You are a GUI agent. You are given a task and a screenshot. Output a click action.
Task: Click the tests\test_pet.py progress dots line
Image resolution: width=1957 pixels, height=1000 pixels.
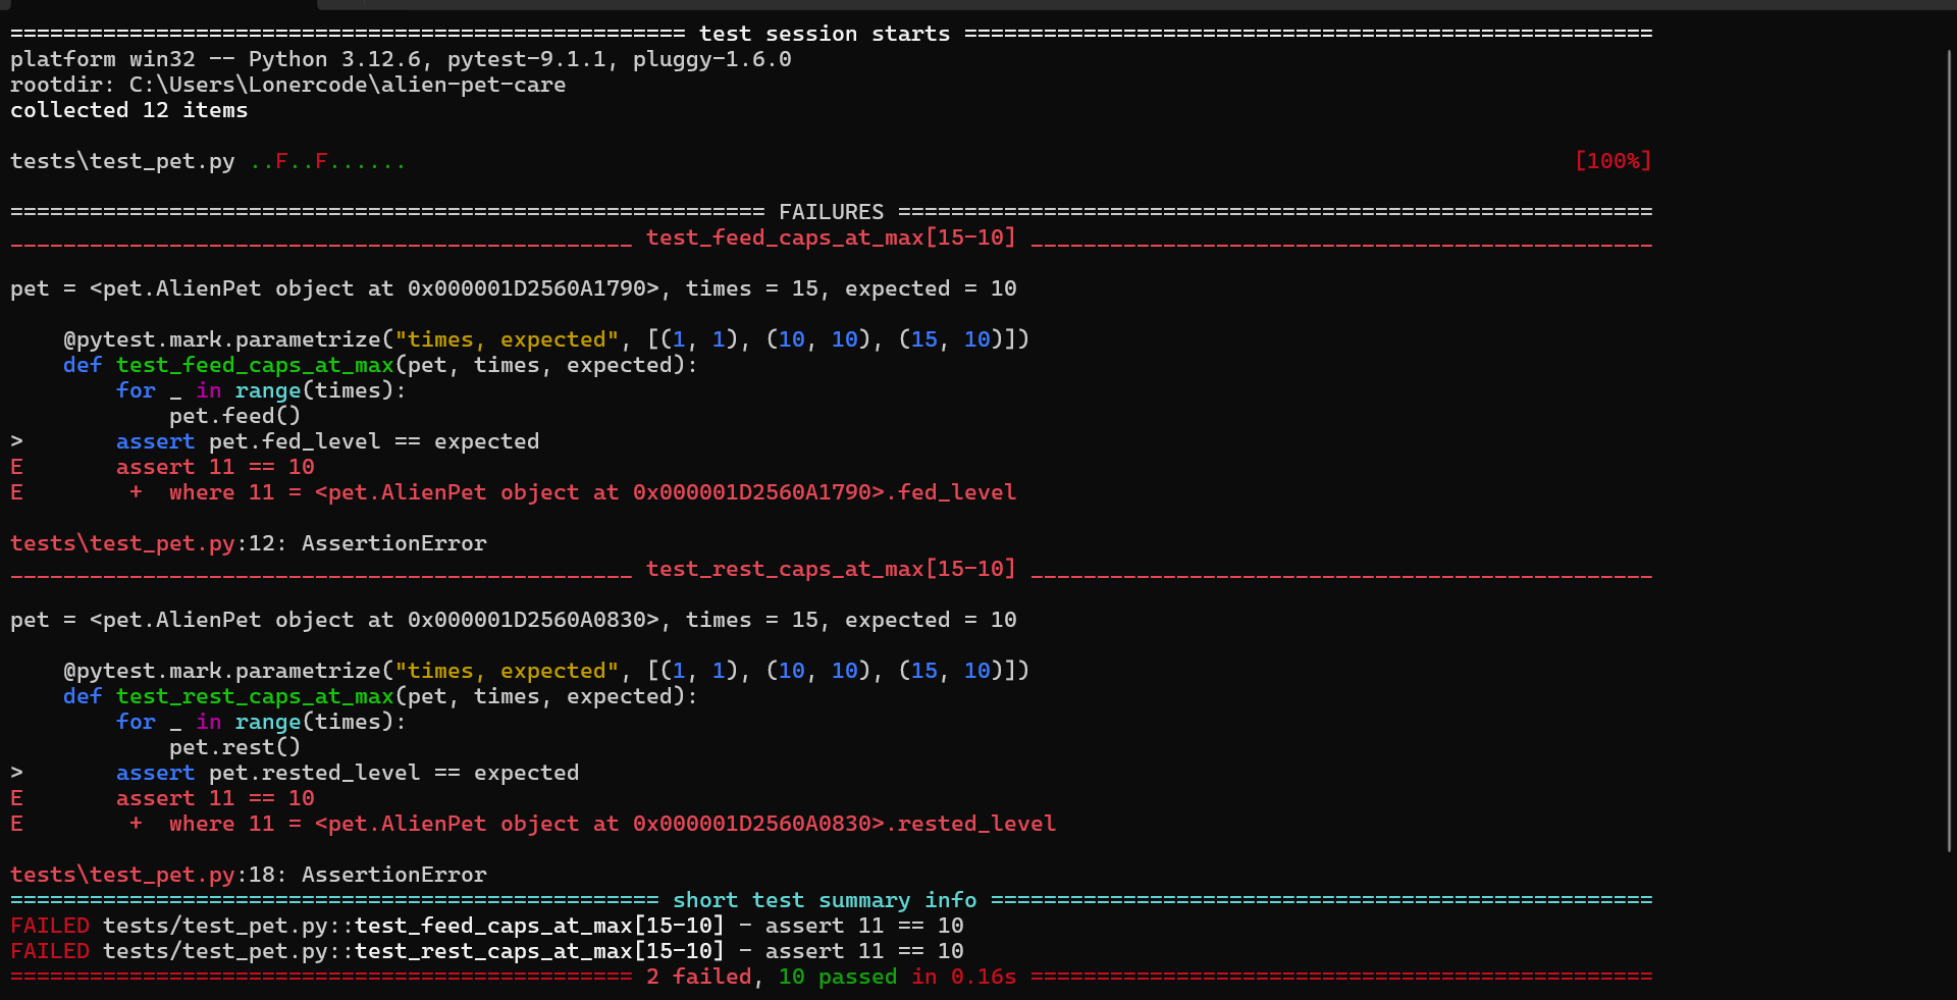tap(208, 161)
